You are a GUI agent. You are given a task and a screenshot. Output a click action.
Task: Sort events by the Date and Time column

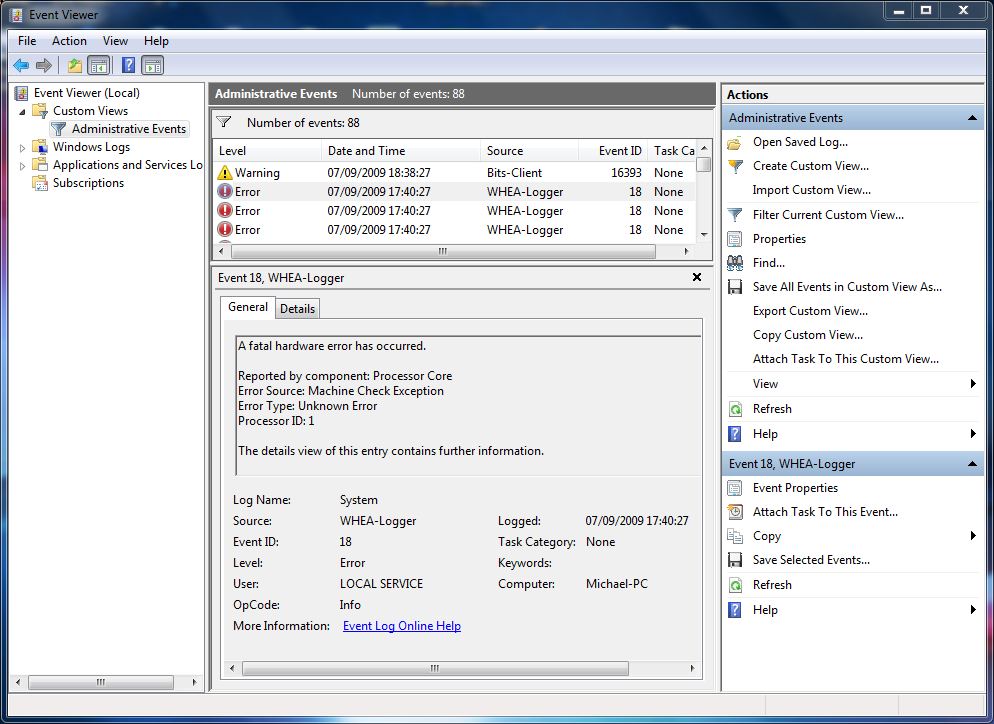pyautogui.click(x=366, y=151)
